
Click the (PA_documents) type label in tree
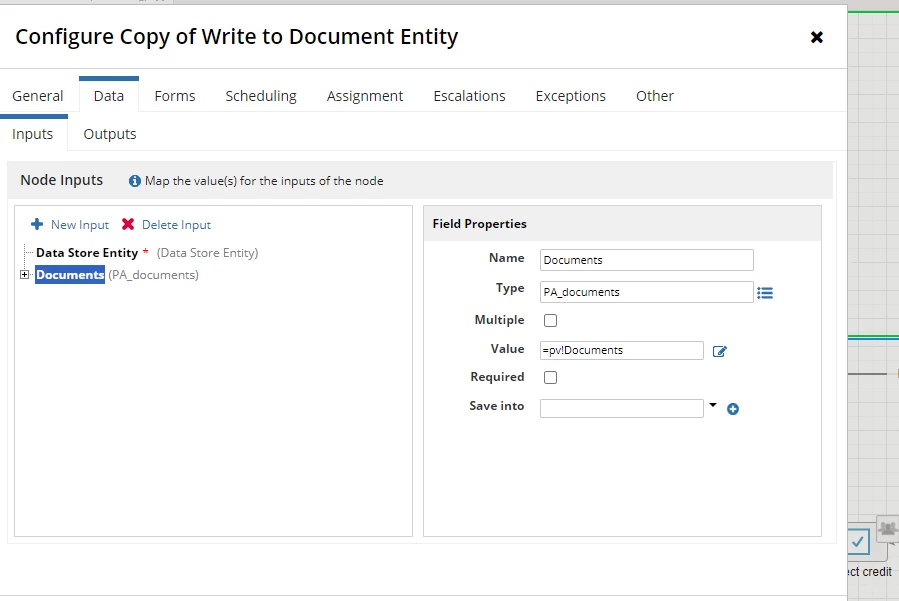tap(154, 275)
